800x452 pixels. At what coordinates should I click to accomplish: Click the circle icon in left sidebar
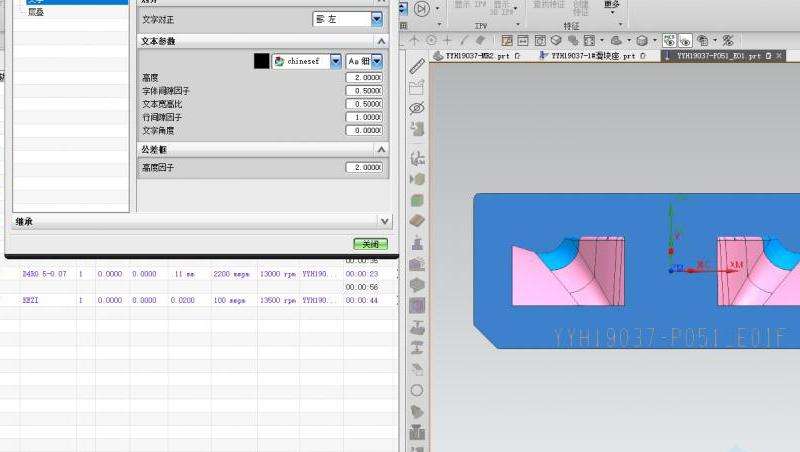pyautogui.click(x=417, y=390)
